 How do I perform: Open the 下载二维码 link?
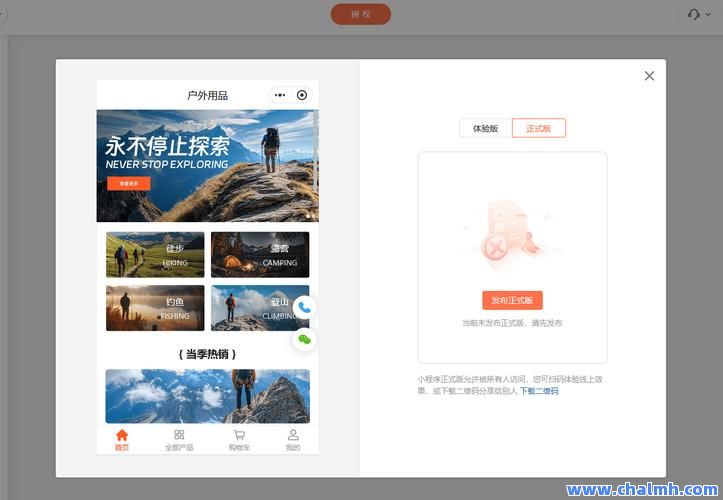tap(539, 391)
